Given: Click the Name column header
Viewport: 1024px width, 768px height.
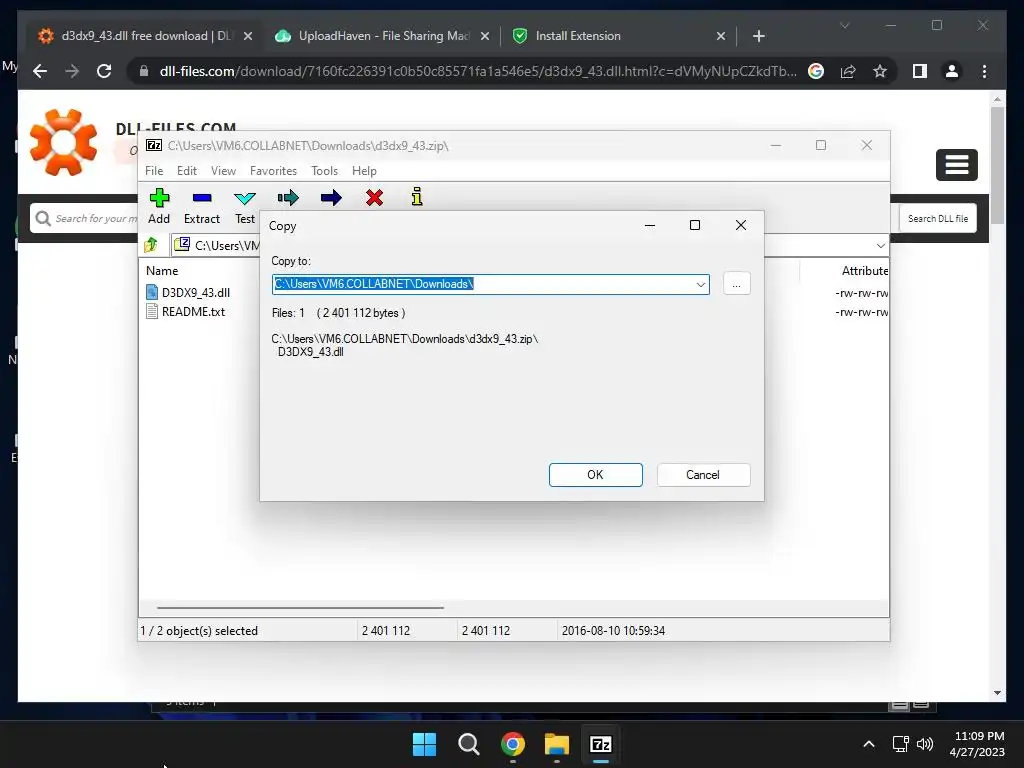Looking at the screenshot, I should point(162,270).
